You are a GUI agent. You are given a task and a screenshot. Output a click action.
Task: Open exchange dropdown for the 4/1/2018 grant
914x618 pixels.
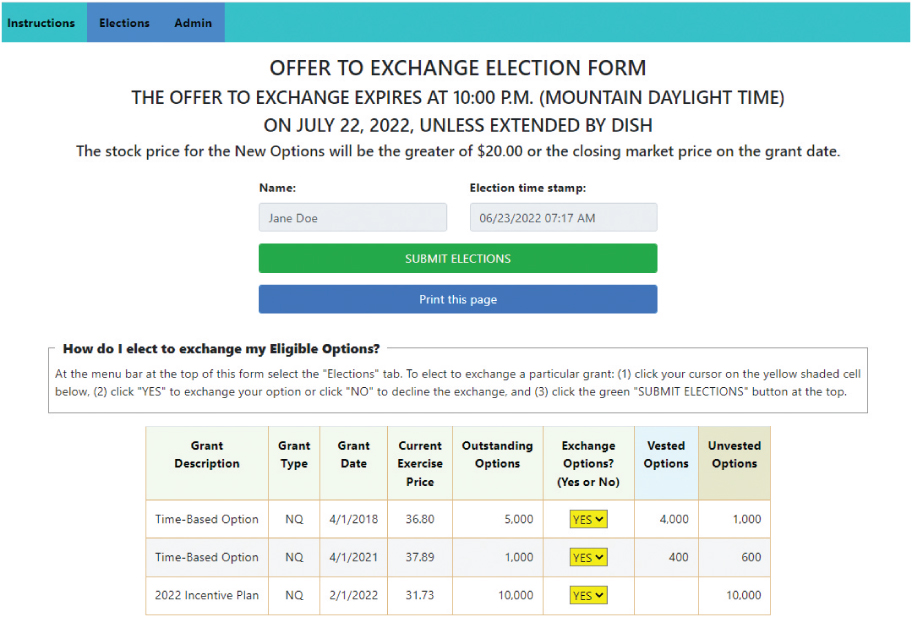click(x=589, y=519)
